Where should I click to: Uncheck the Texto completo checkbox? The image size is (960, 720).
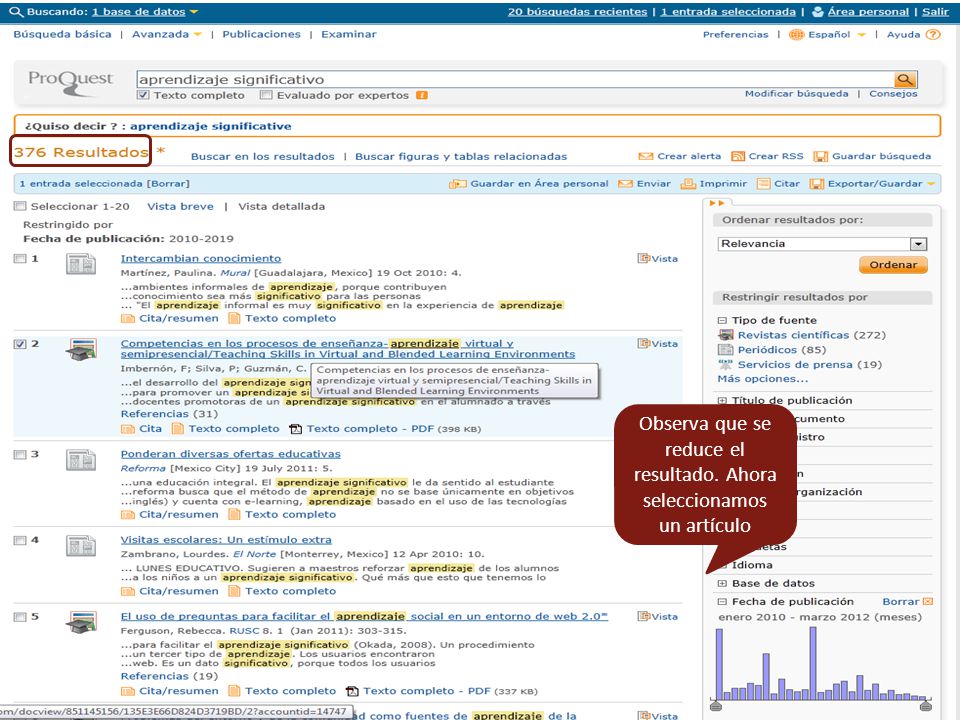(x=143, y=95)
